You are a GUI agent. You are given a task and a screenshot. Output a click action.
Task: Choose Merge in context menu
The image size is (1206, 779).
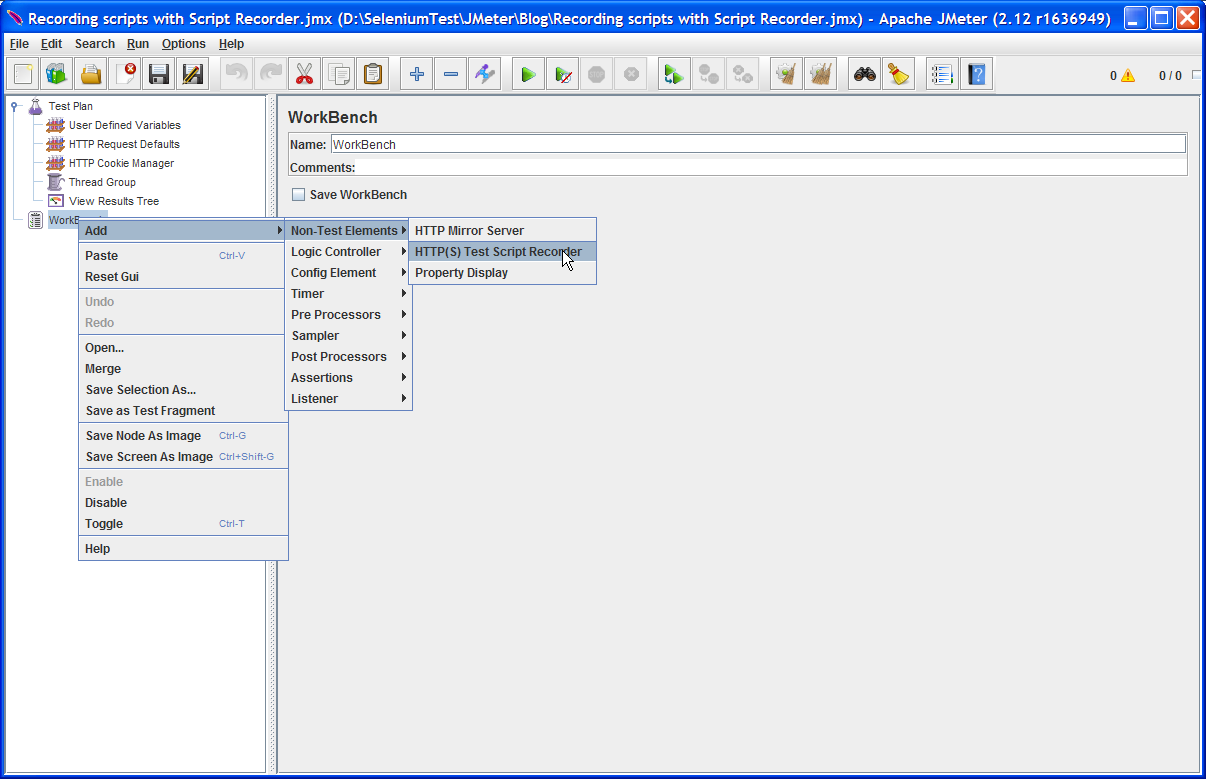tap(183, 368)
